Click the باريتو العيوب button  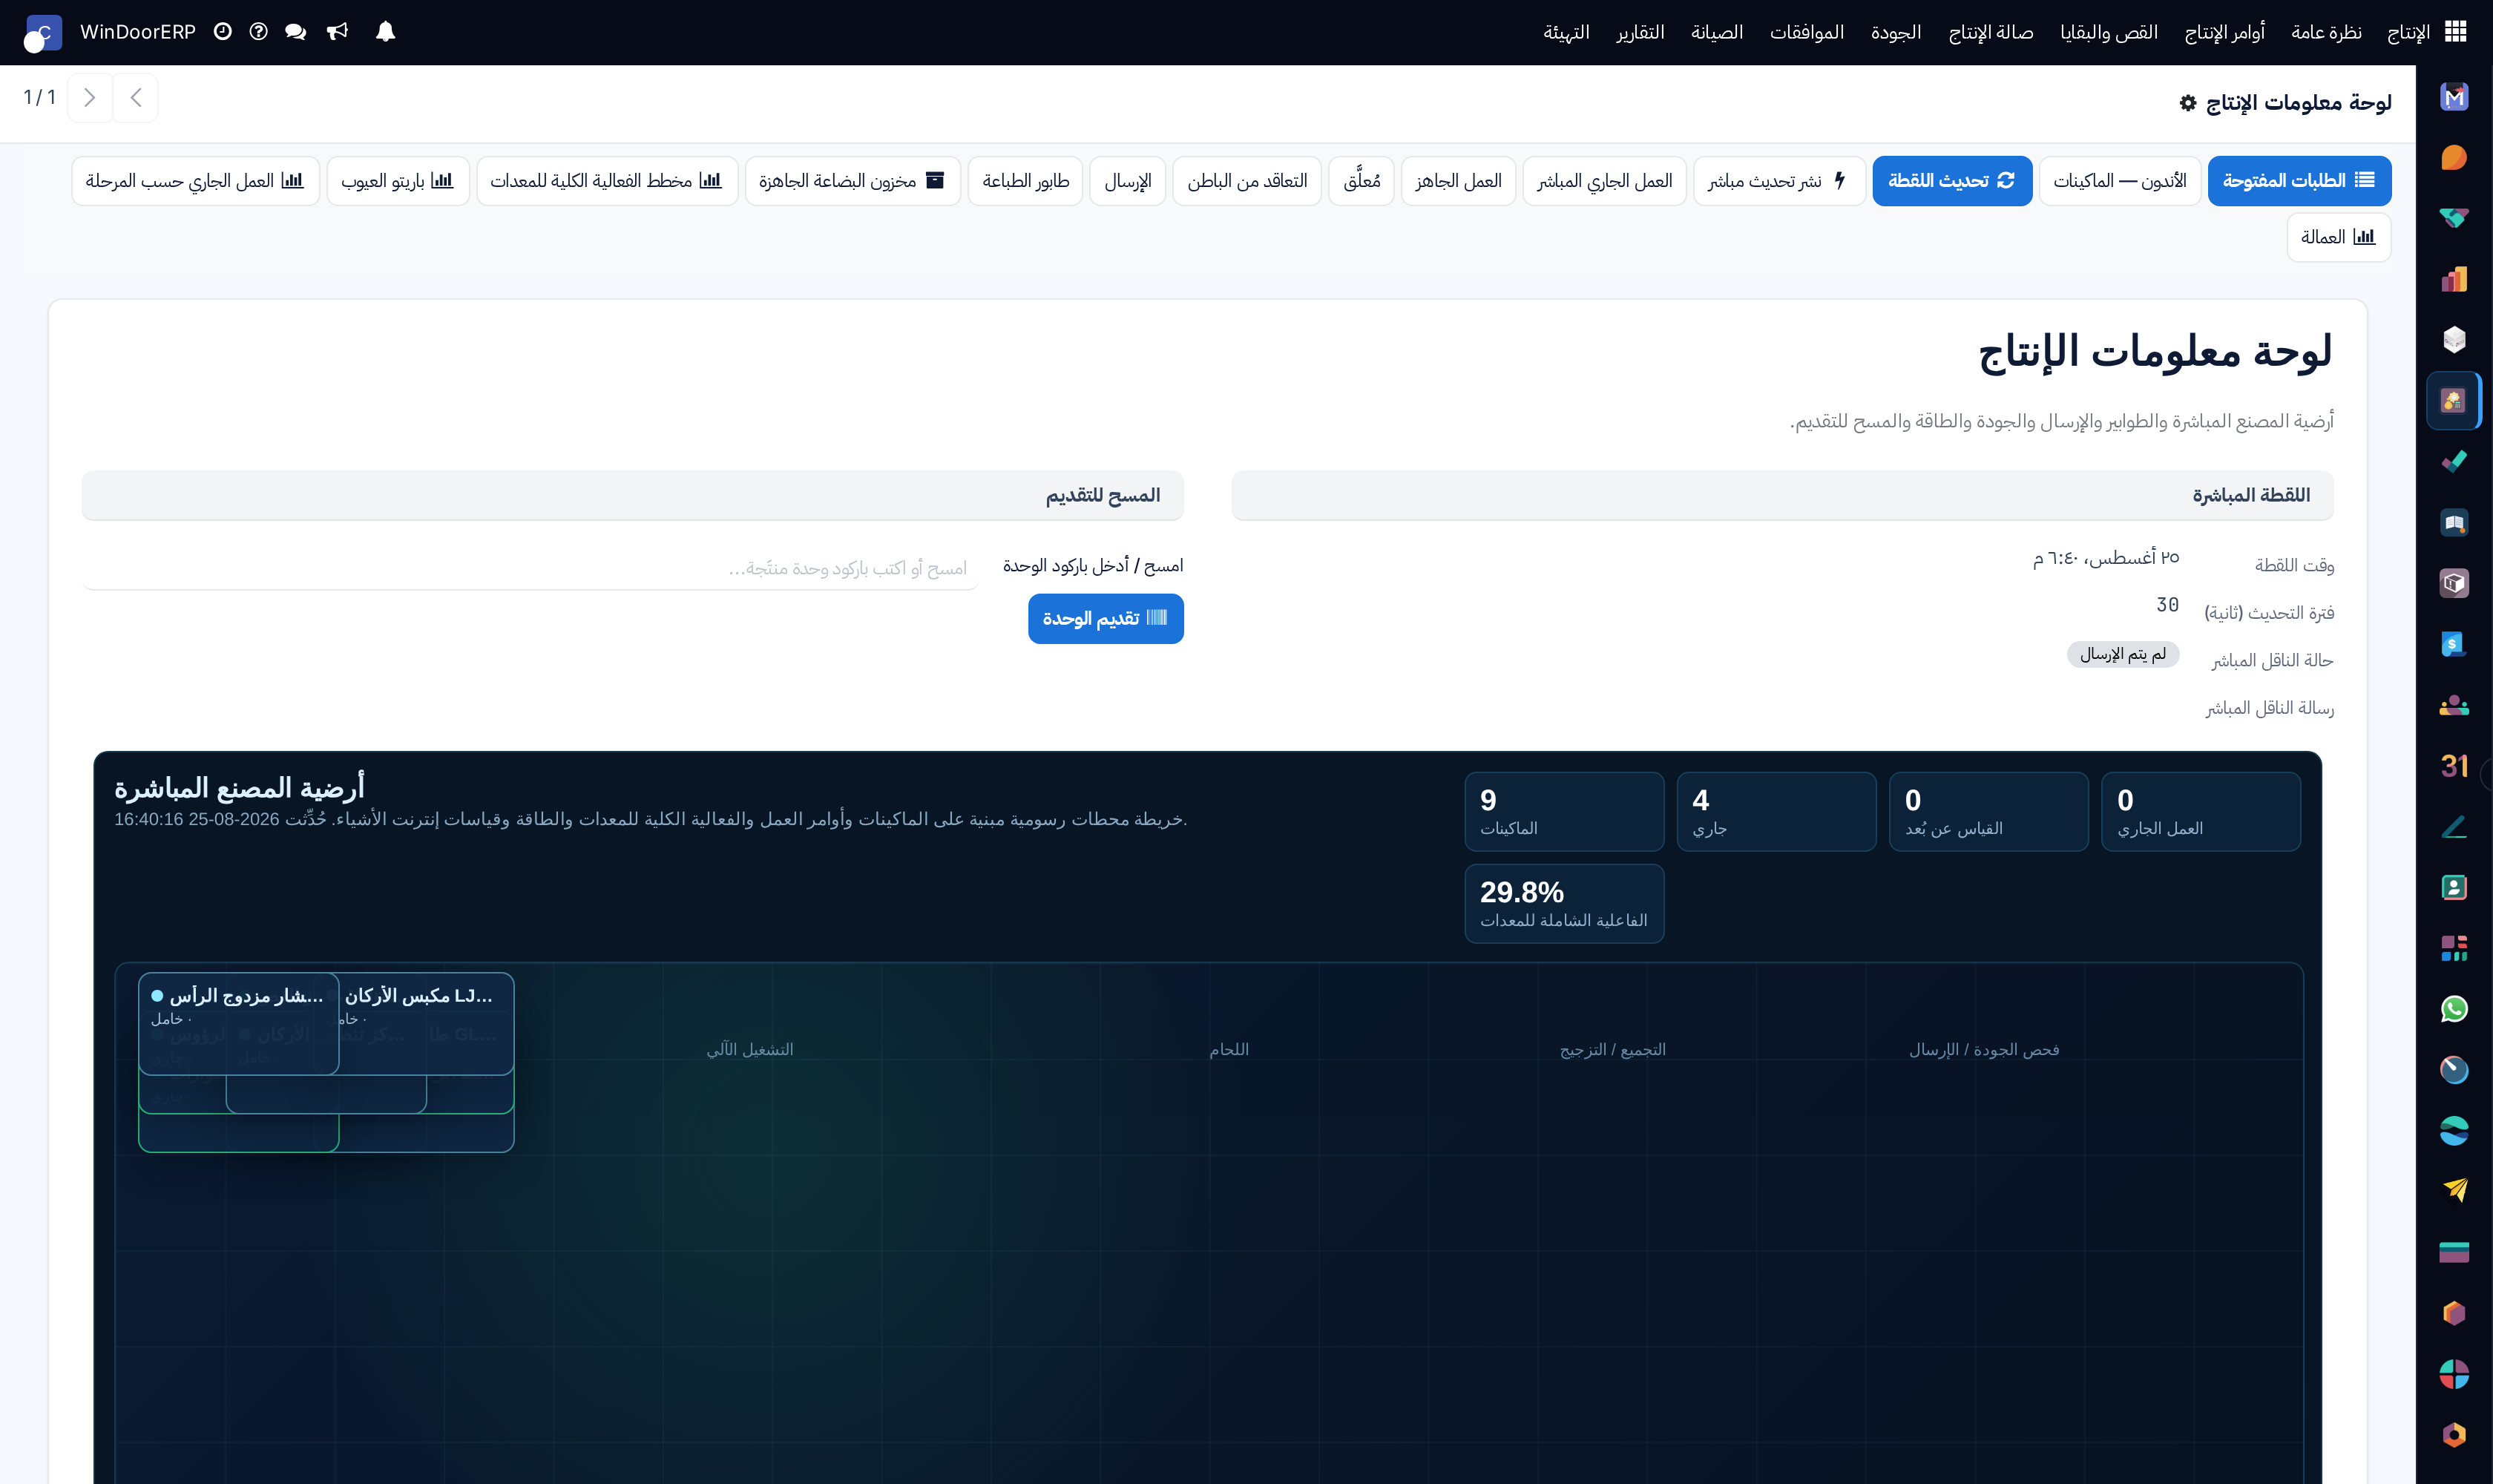pos(398,181)
